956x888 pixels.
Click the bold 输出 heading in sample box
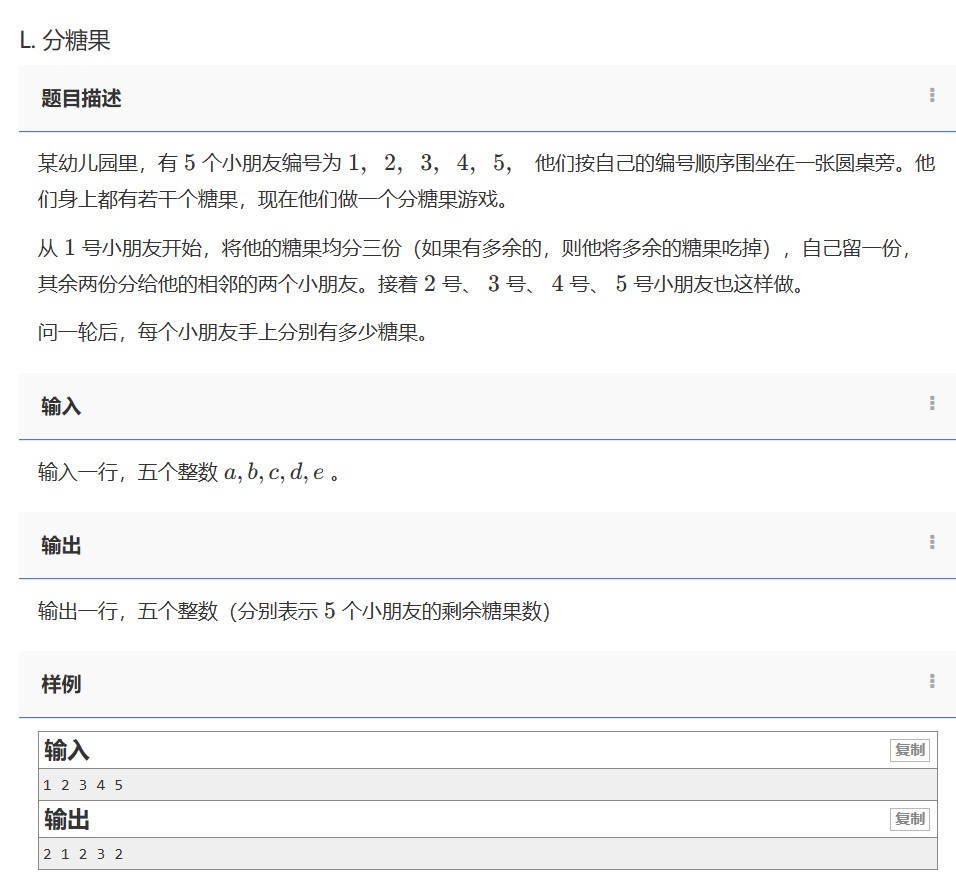coord(67,820)
